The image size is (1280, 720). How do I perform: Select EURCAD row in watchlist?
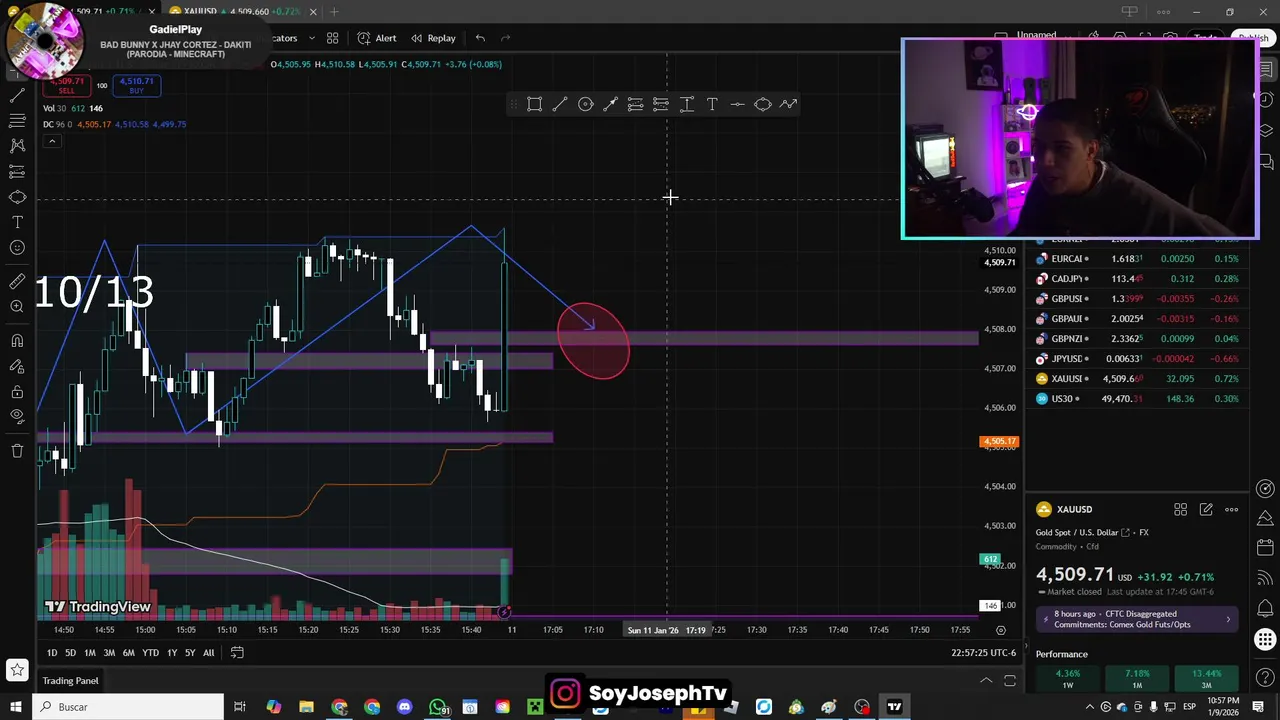[x=1138, y=259]
